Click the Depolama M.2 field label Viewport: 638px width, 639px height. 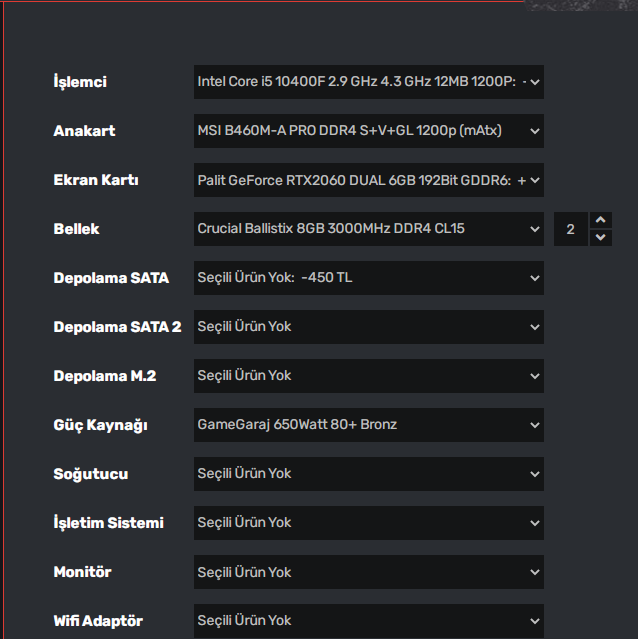click(104, 376)
